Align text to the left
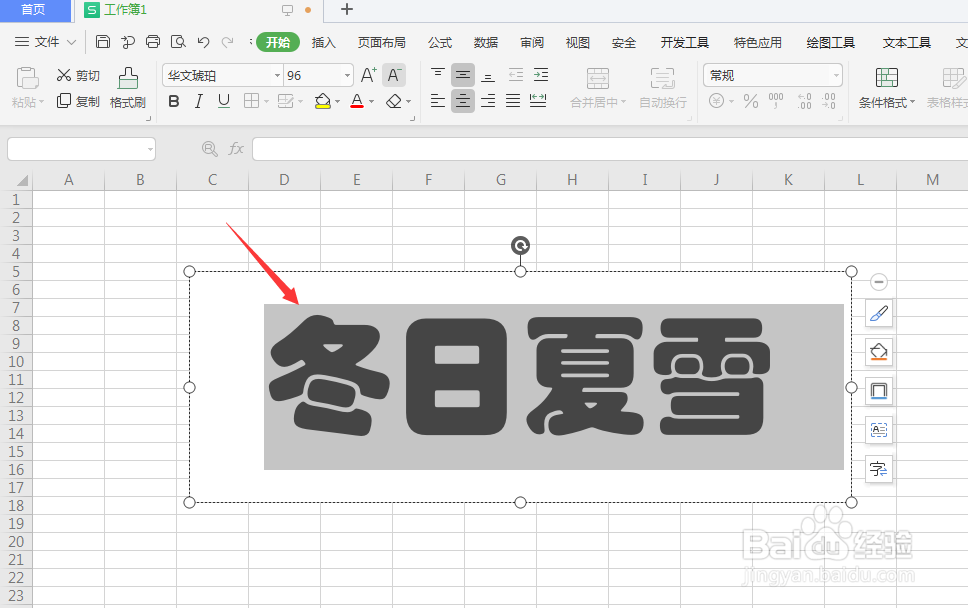Screen dimensions: 968x608 438,101
